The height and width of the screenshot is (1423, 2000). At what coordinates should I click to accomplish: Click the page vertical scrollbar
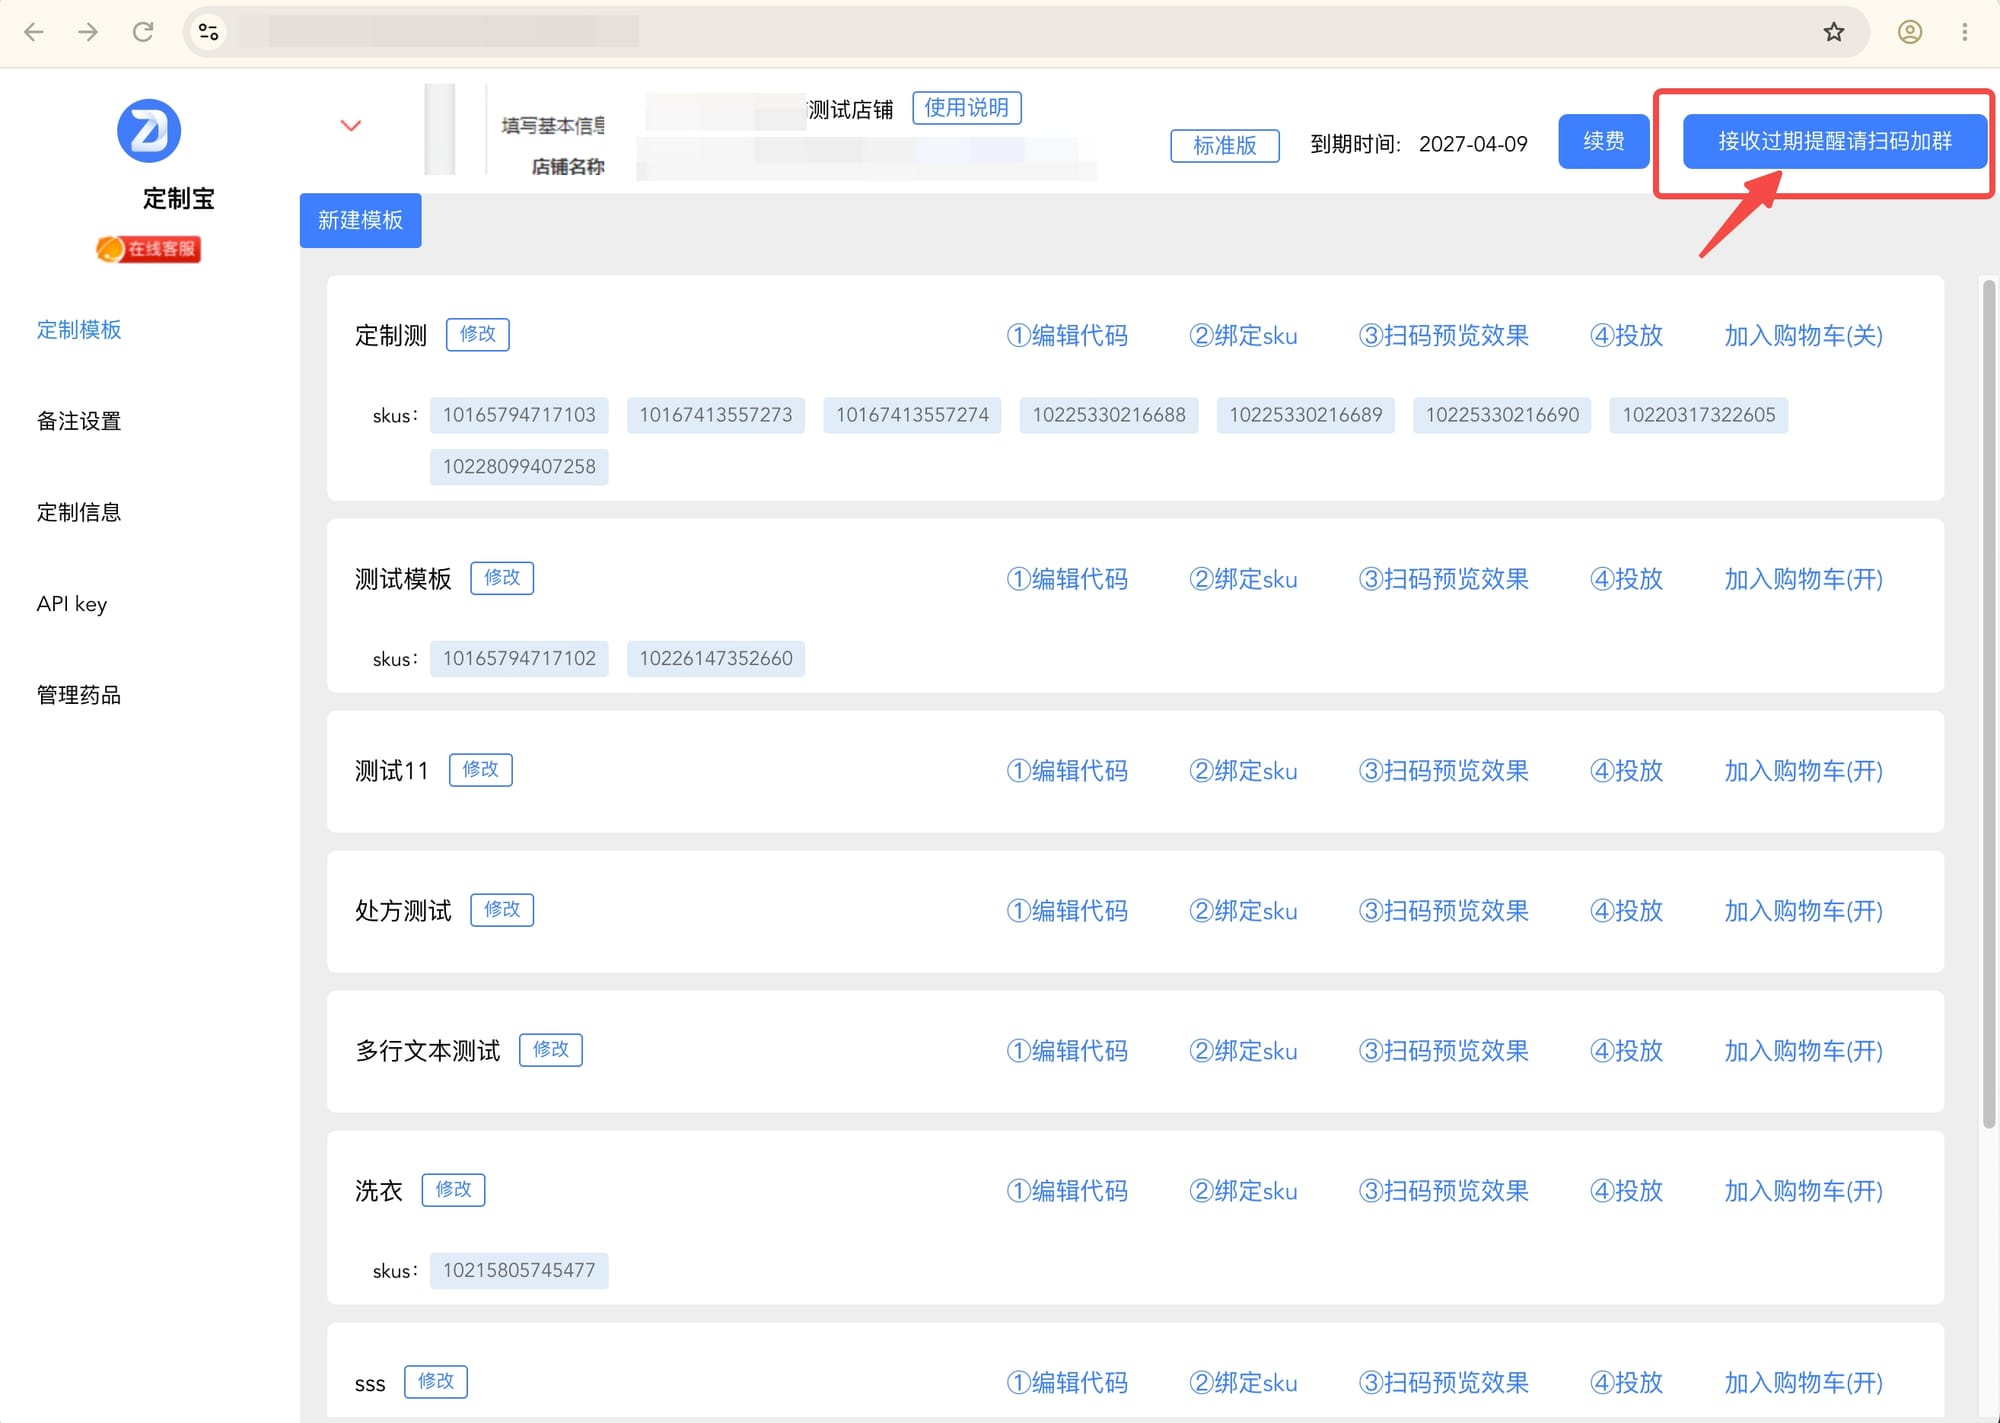coord(1989,705)
